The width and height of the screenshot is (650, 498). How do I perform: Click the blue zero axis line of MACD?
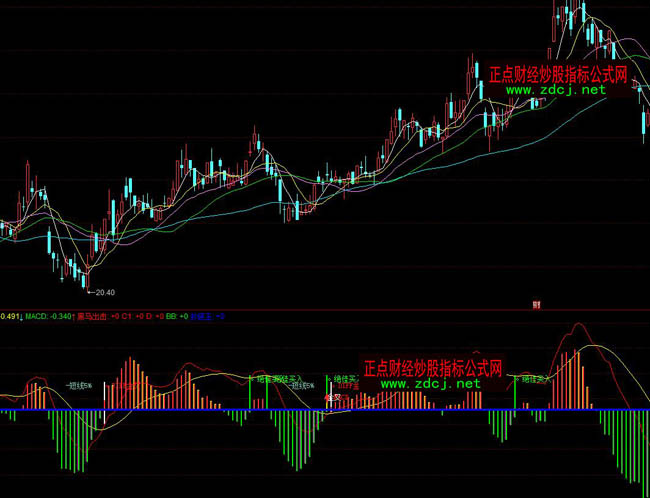click(x=200, y=410)
